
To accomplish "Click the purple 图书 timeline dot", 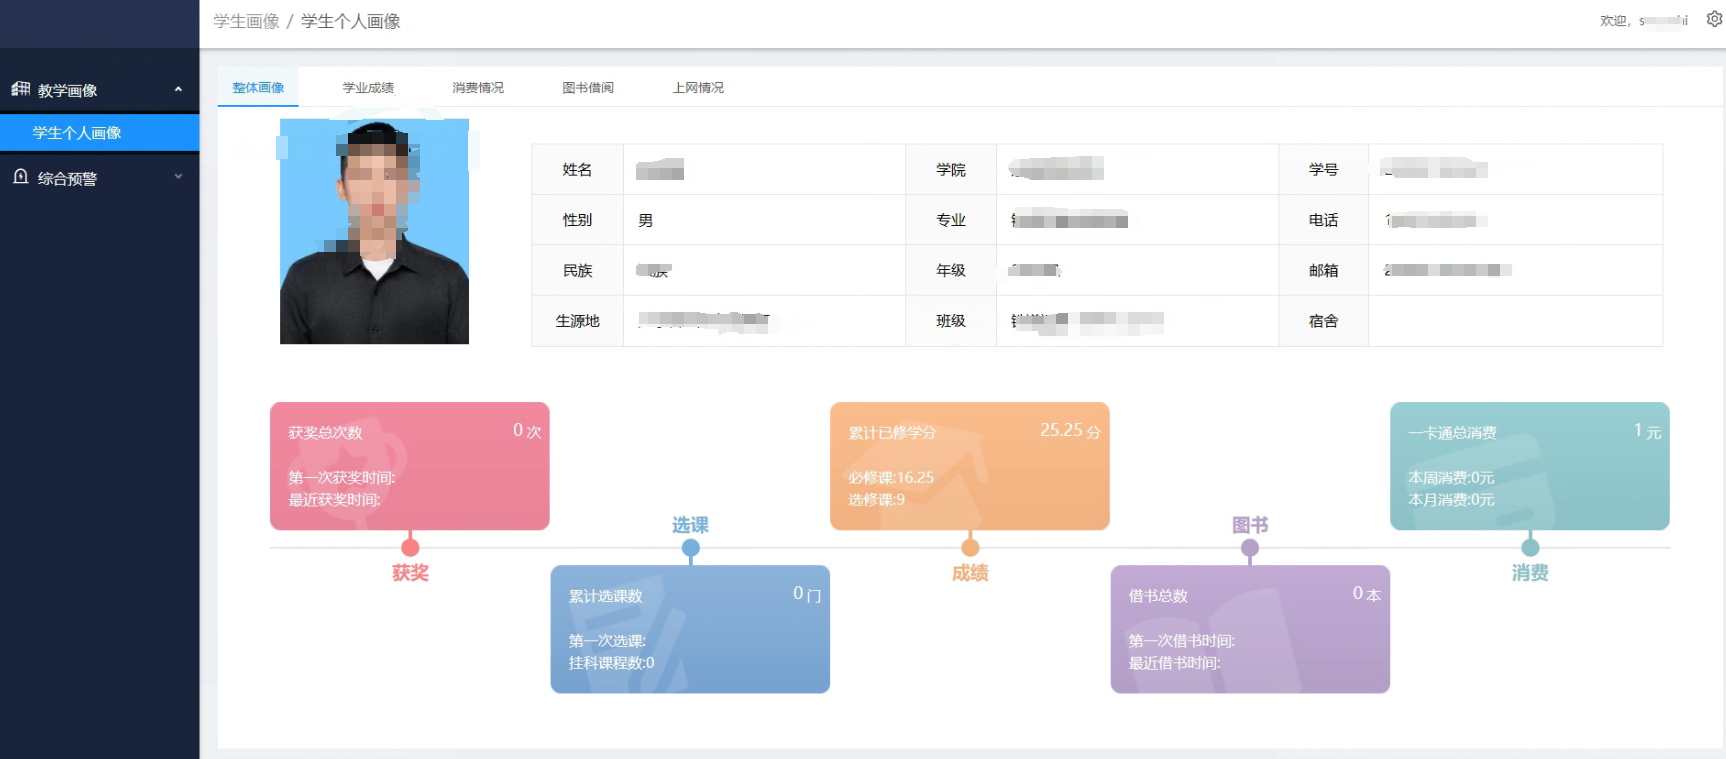I will [1250, 548].
